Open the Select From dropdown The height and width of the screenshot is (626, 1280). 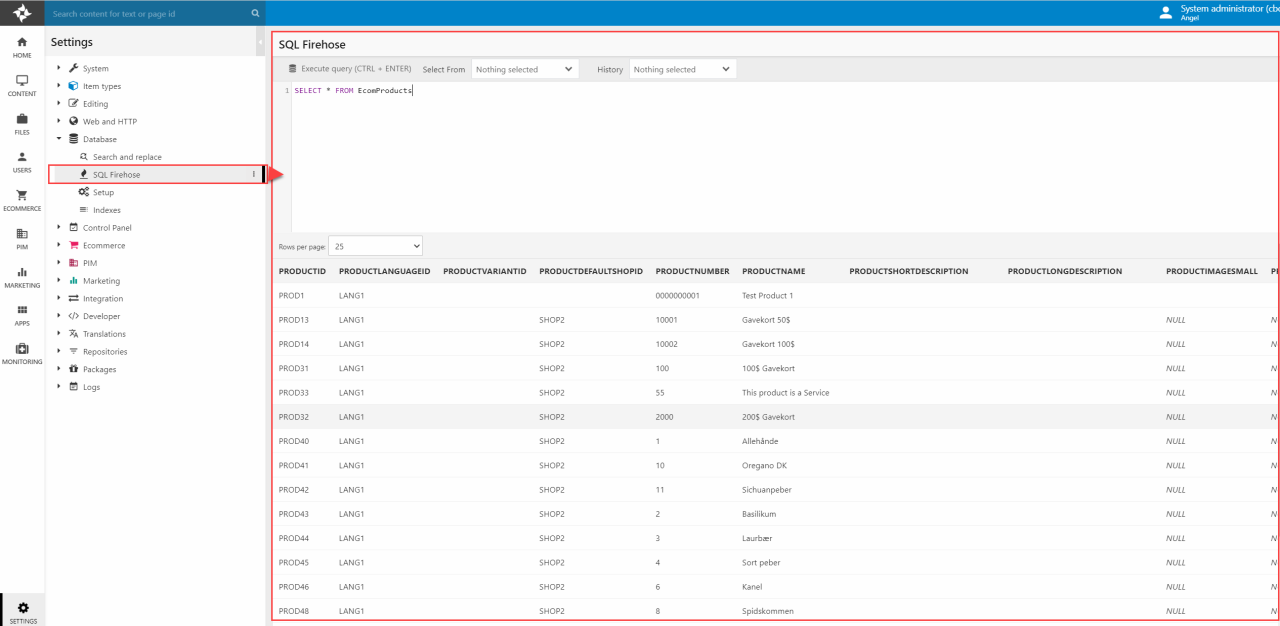click(524, 69)
